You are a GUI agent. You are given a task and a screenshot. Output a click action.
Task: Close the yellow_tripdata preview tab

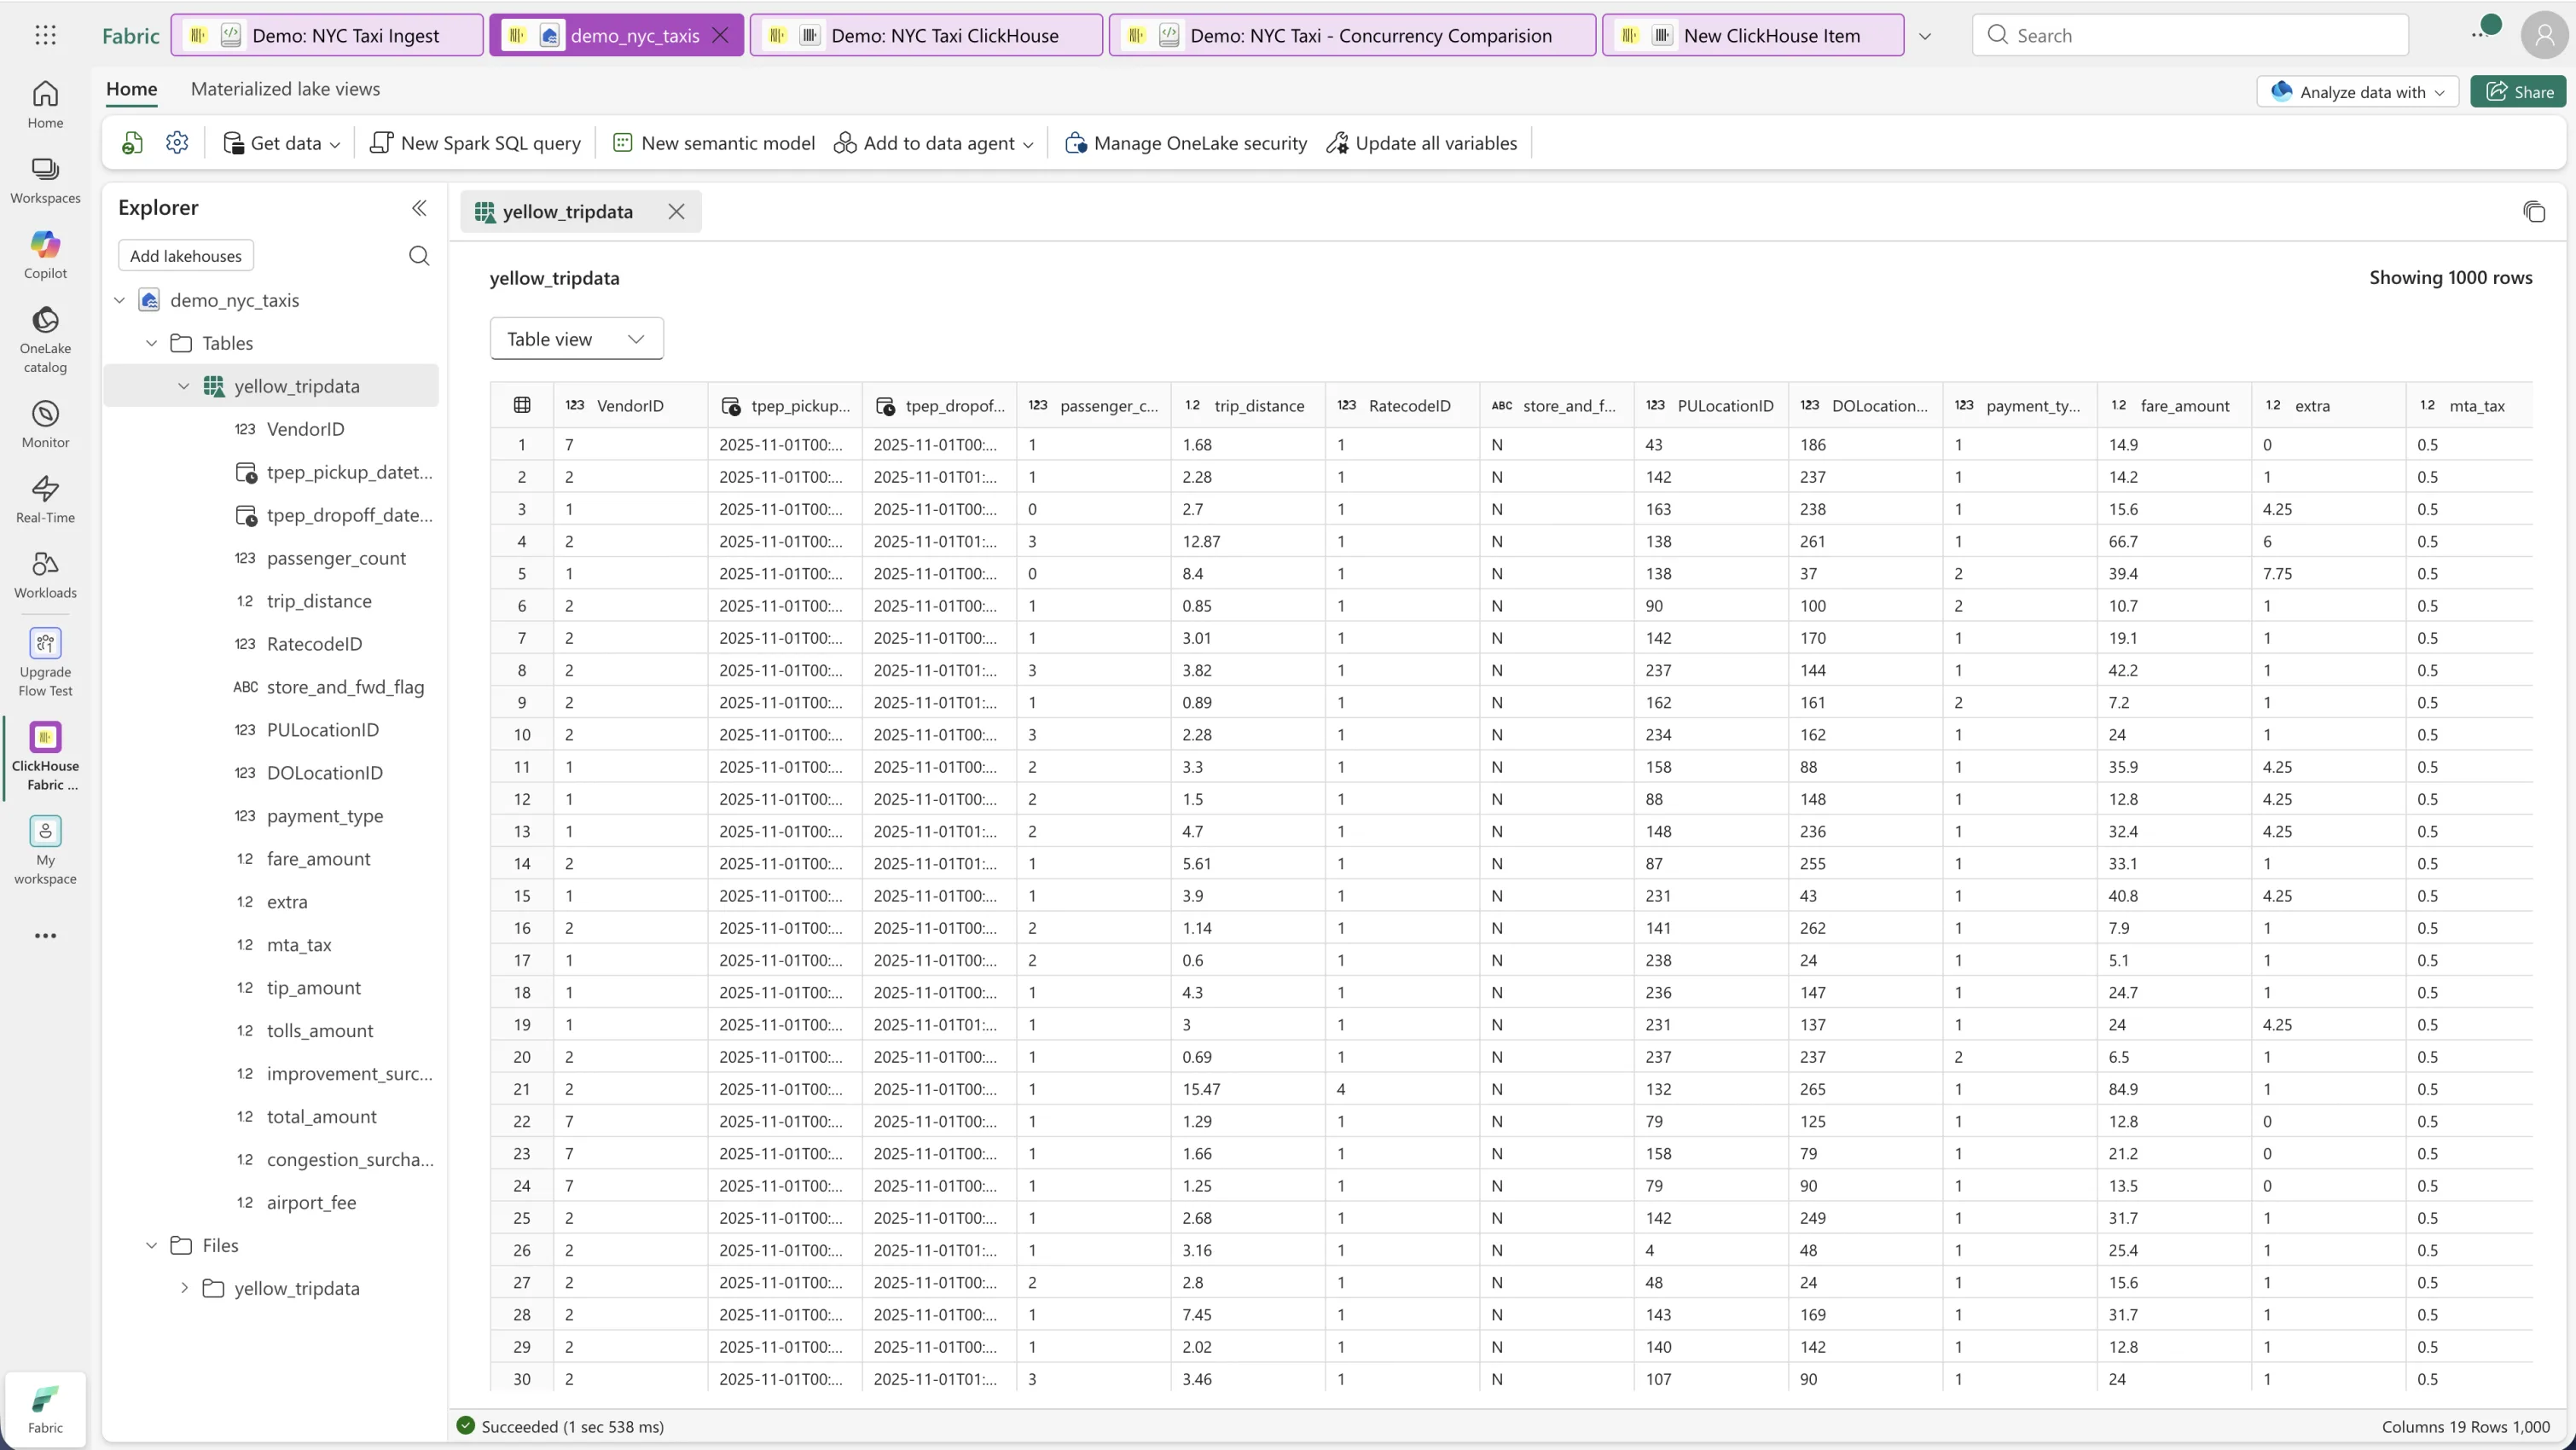tap(677, 212)
